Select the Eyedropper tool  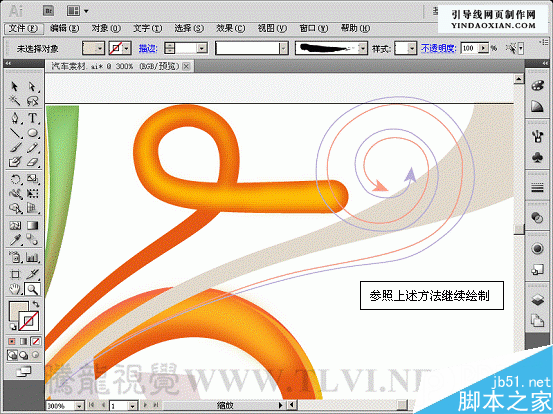click(x=15, y=240)
